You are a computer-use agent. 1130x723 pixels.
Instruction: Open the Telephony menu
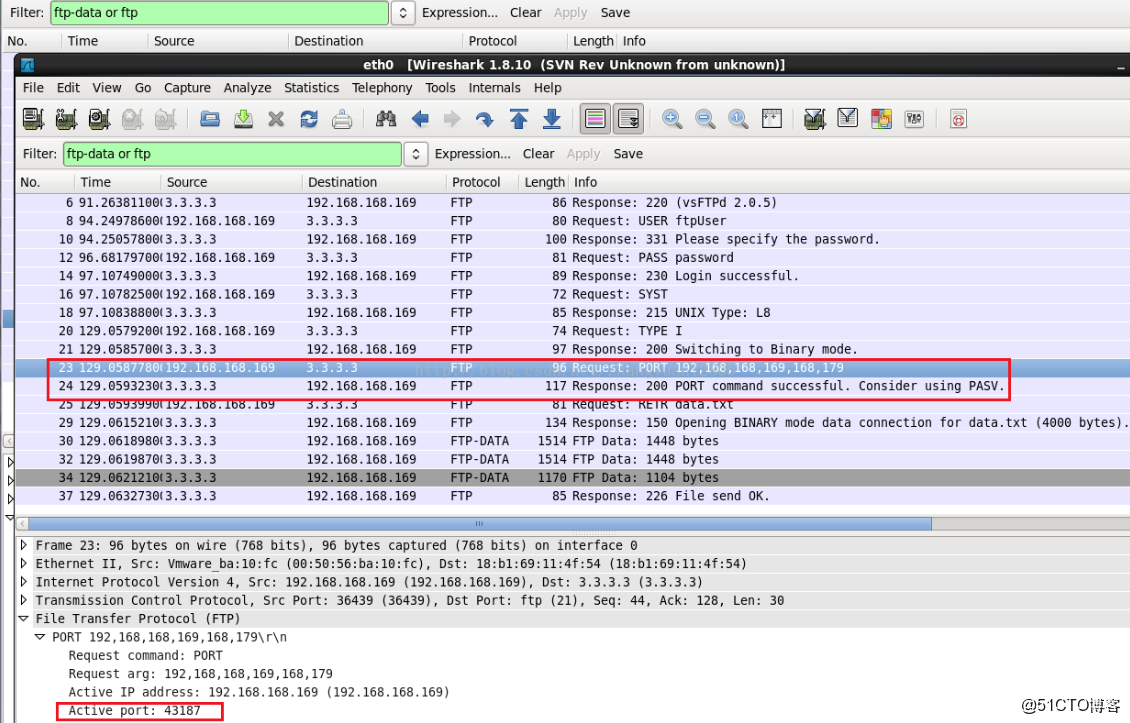pyautogui.click(x=382, y=88)
